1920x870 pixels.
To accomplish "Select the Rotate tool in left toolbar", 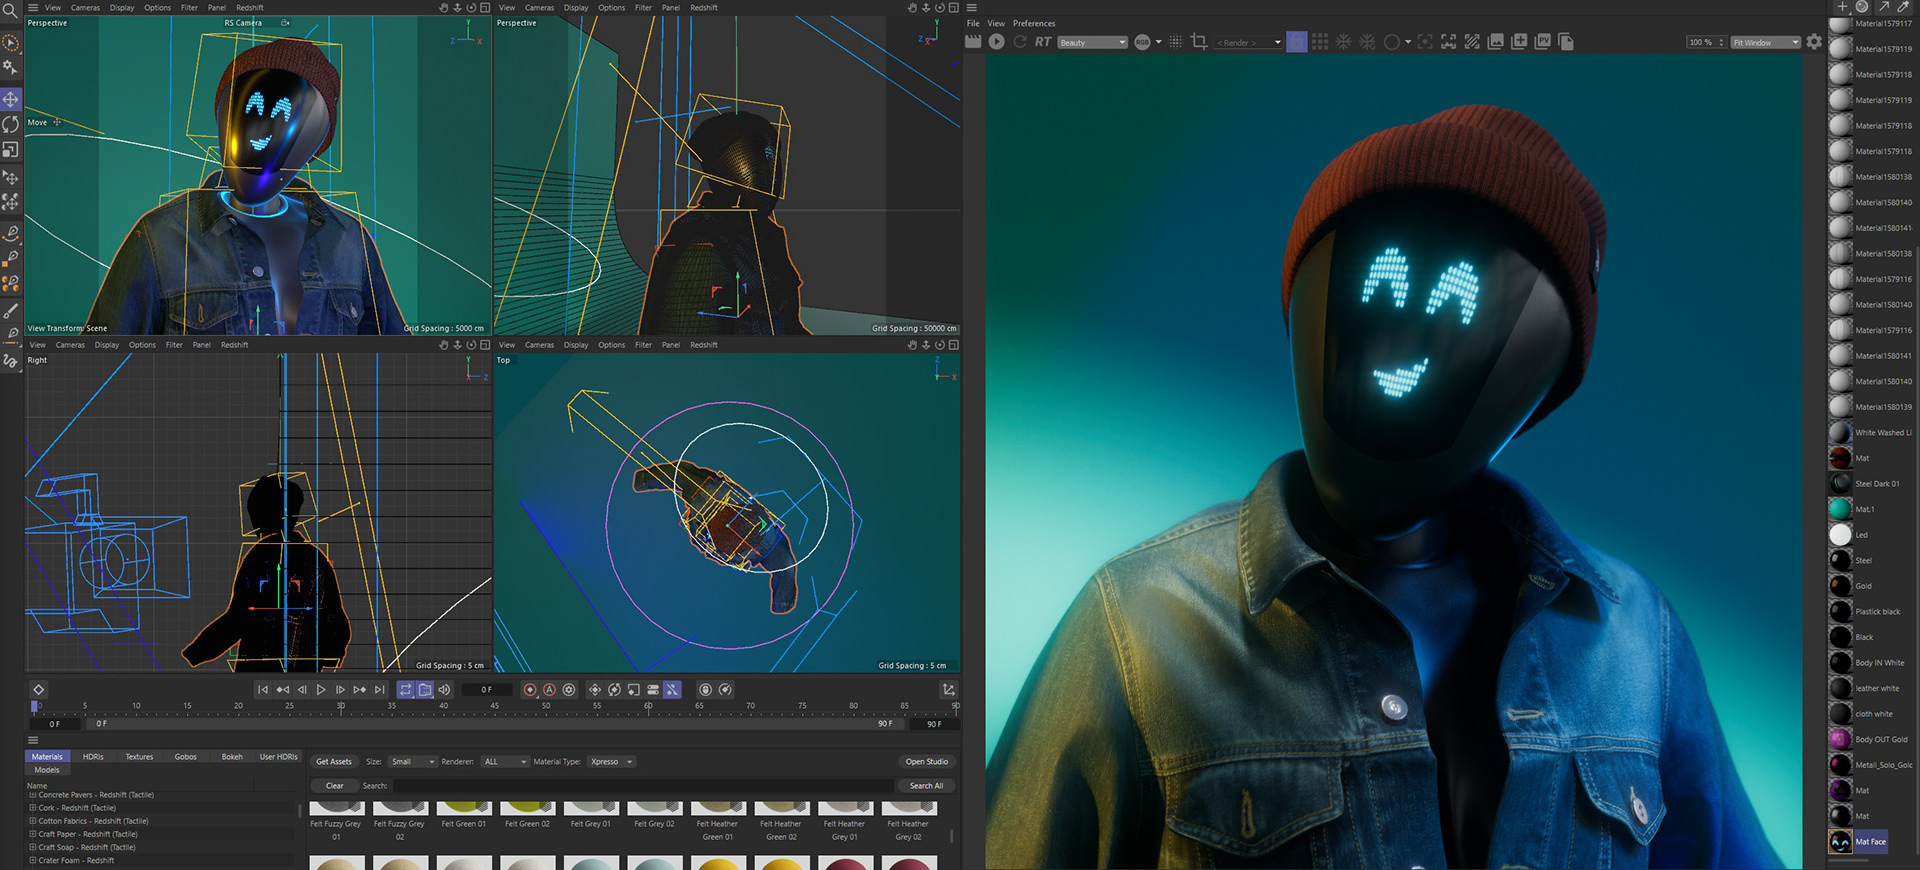I will pyautogui.click(x=11, y=124).
